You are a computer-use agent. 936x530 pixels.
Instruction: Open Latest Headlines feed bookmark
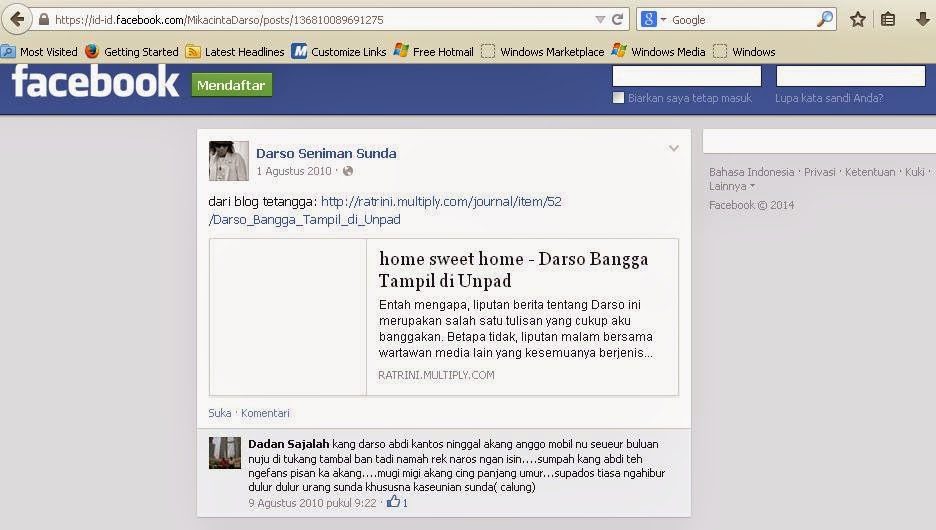pyautogui.click(x=235, y=52)
